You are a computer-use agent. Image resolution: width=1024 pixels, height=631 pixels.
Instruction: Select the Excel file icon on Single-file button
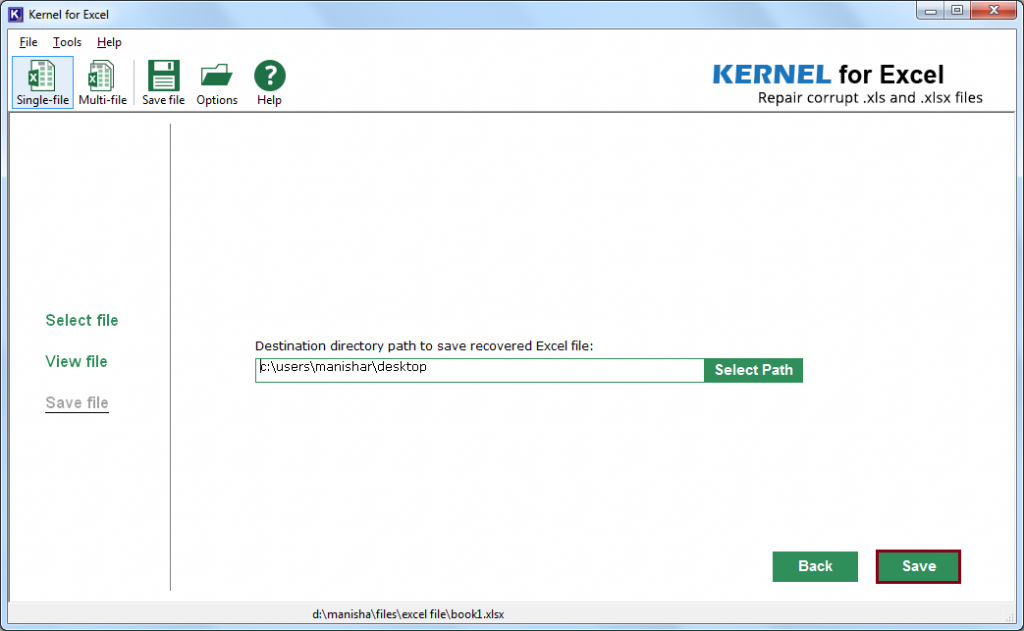tap(42, 74)
